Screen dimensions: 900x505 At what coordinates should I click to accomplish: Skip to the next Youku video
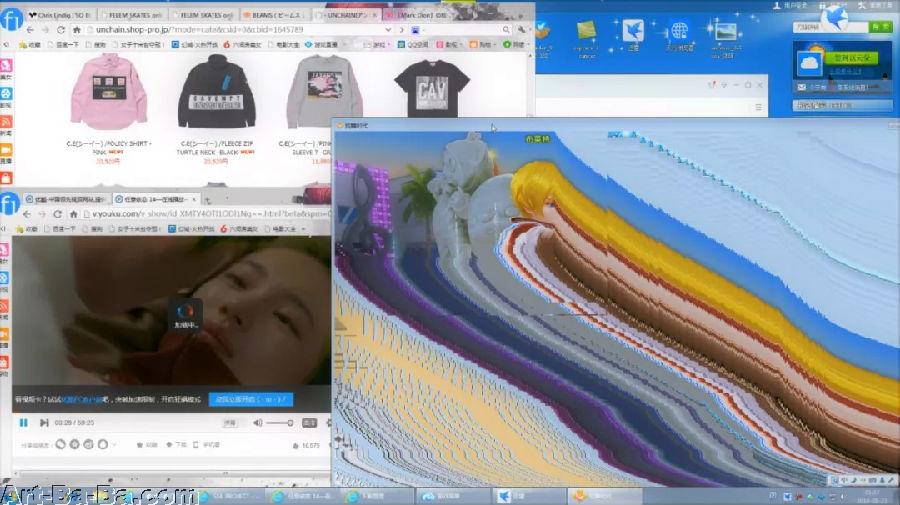(x=44, y=423)
